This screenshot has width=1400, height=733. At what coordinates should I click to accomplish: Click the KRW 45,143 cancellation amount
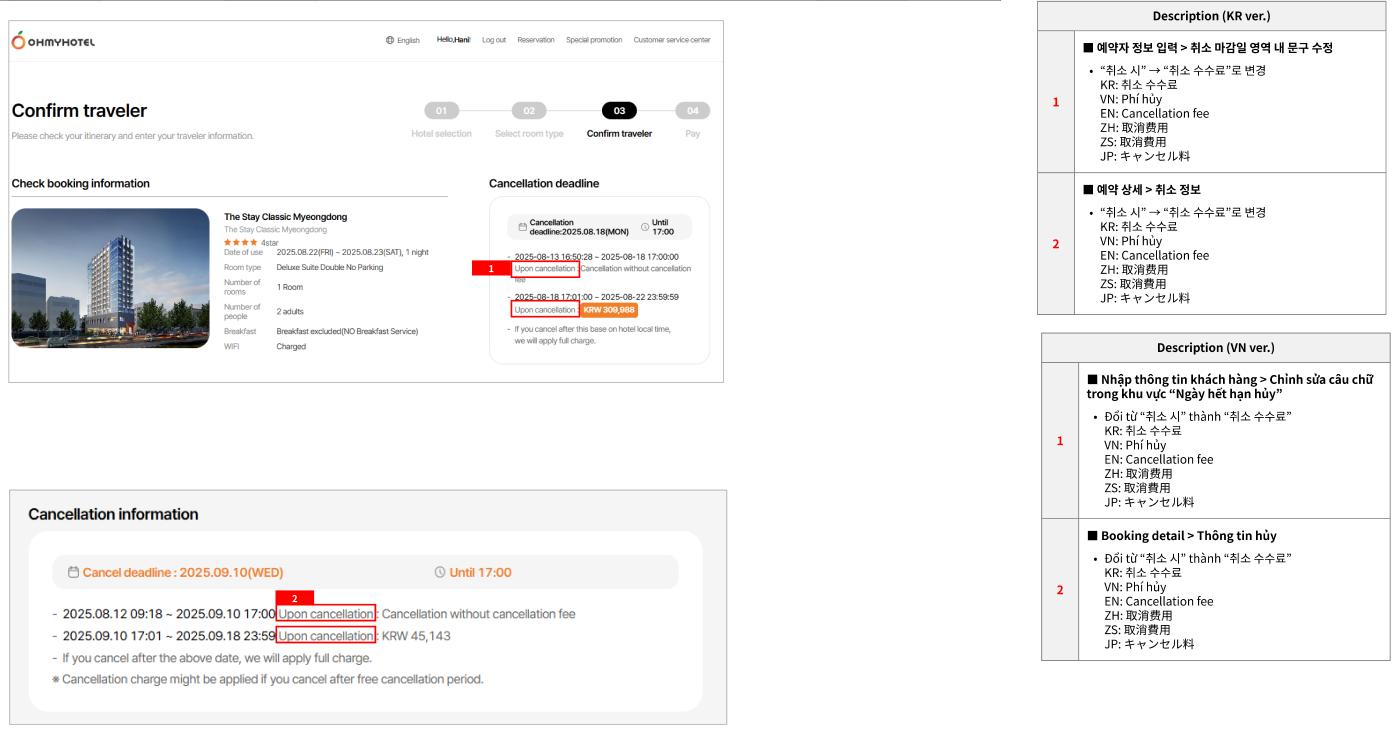coord(416,636)
